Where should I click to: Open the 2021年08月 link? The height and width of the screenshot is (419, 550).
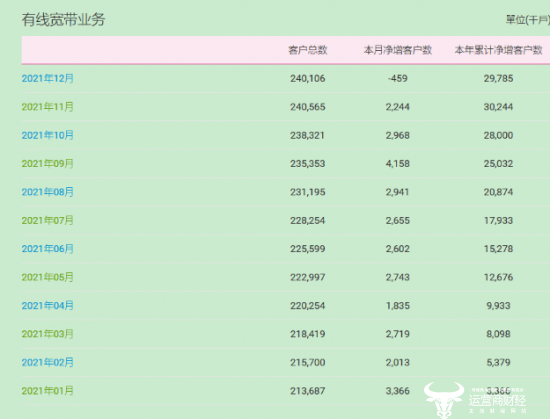click(48, 192)
